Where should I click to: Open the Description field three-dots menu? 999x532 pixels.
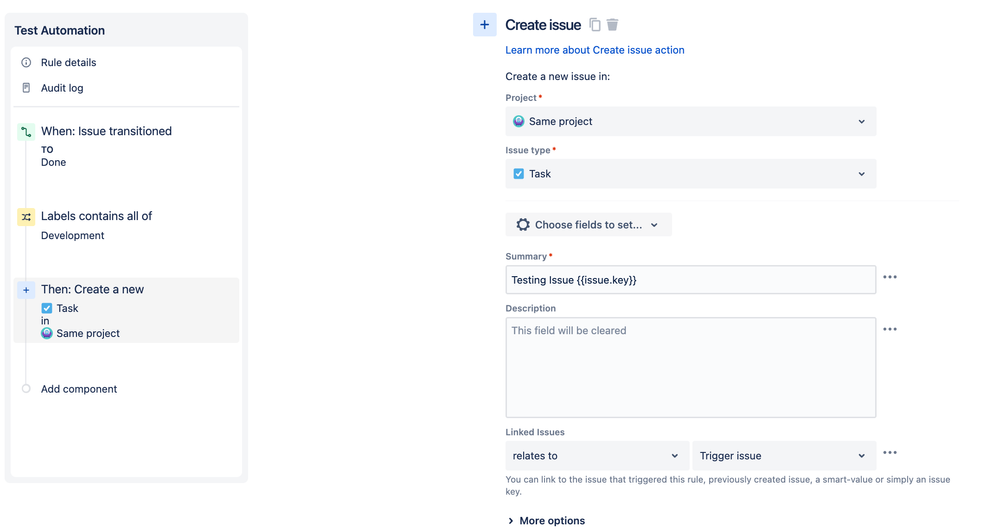(x=890, y=330)
